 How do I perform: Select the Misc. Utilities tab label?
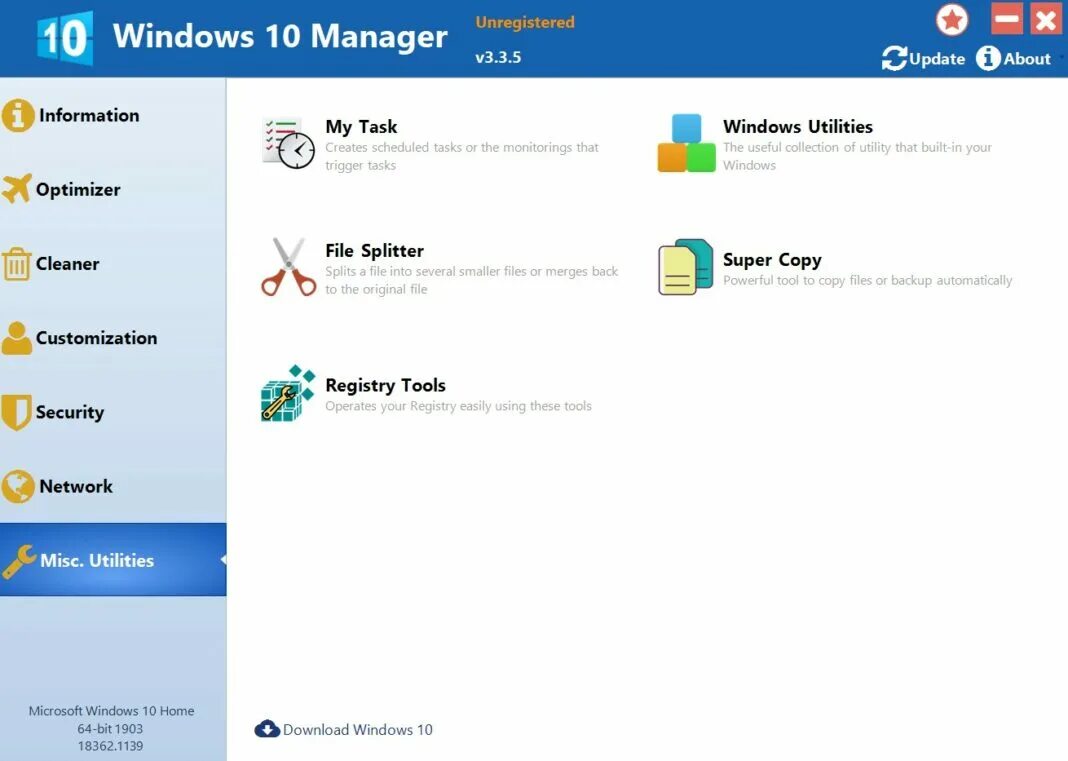pos(97,560)
